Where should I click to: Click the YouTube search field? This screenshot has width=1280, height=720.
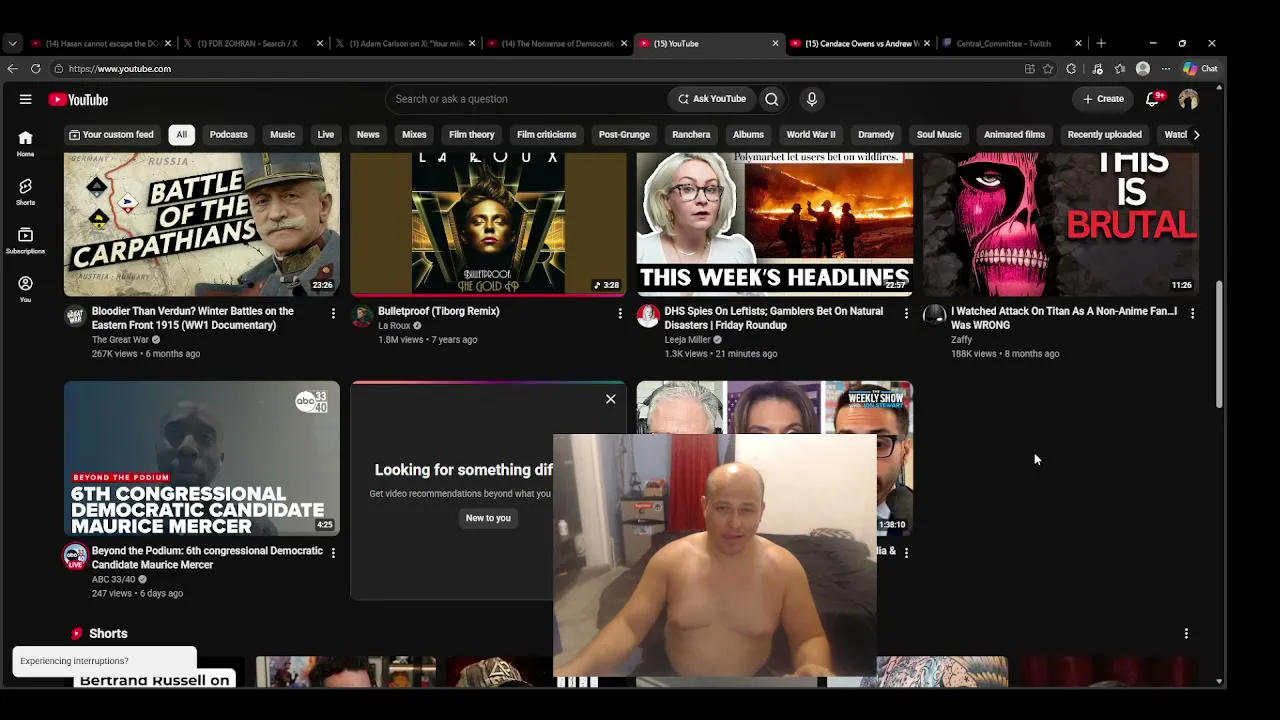click(525, 99)
